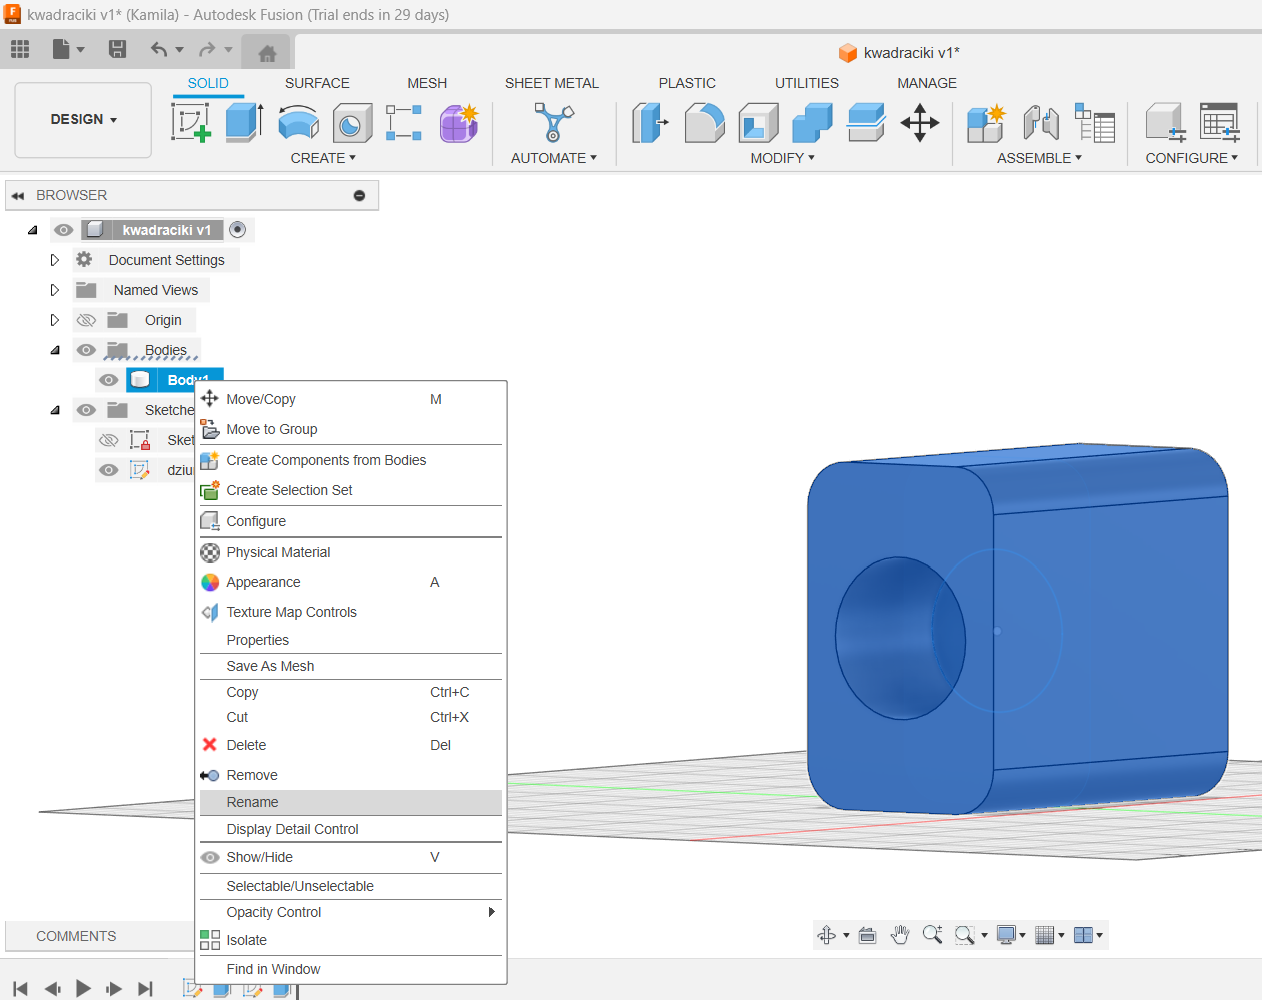The image size is (1262, 1000).
Task: Undo the last action
Action: click(159, 49)
